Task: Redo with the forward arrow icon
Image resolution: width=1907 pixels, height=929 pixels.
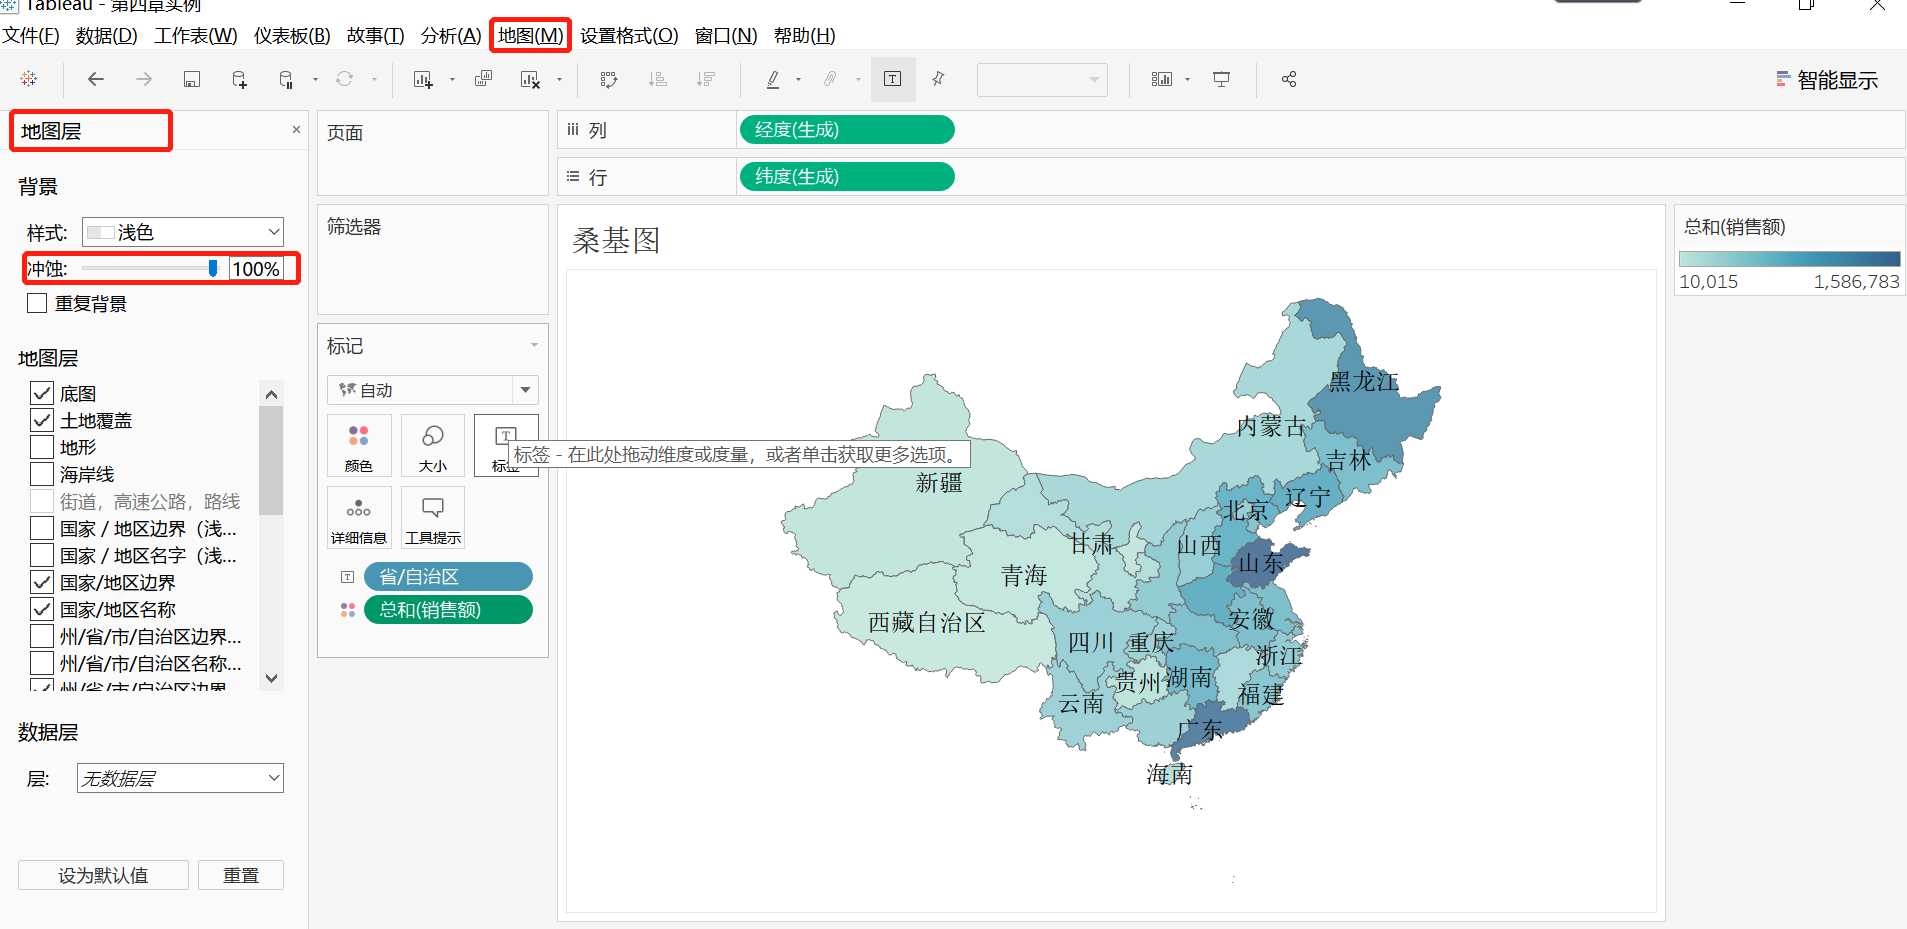Action: pyautogui.click(x=144, y=79)
